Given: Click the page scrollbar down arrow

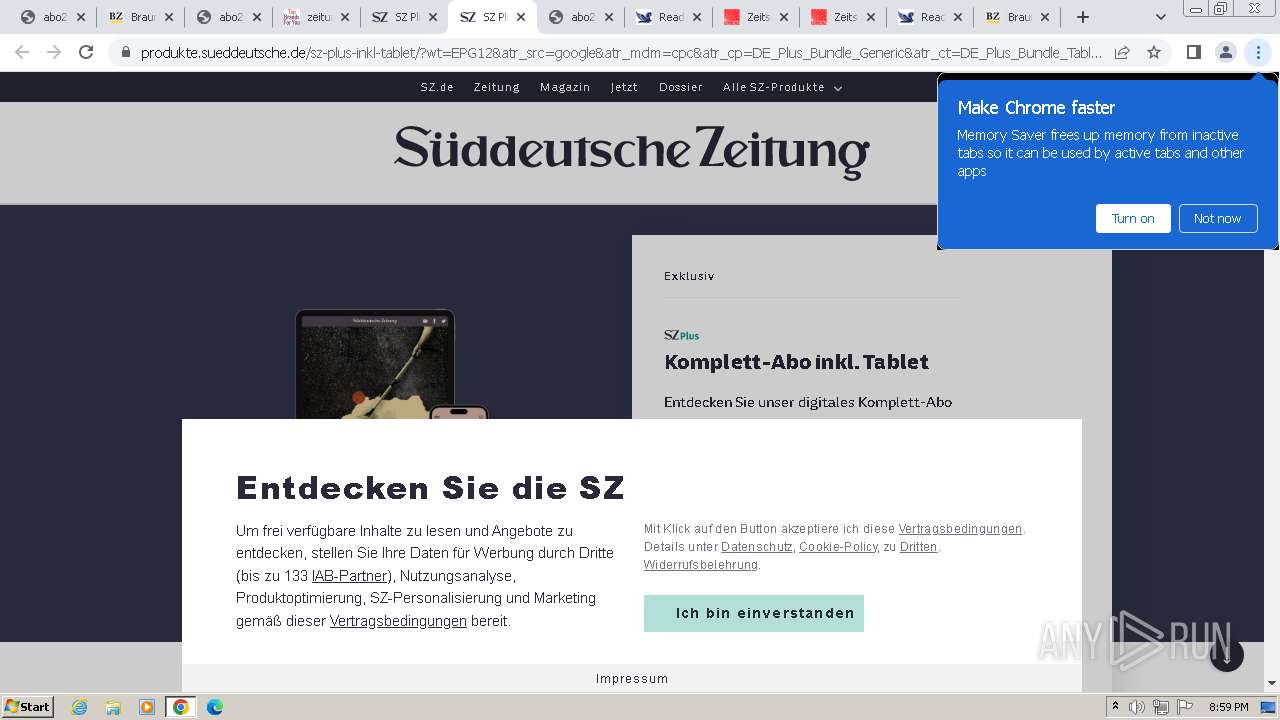Looking at the screenshot, I should (x=1272, y=683).
